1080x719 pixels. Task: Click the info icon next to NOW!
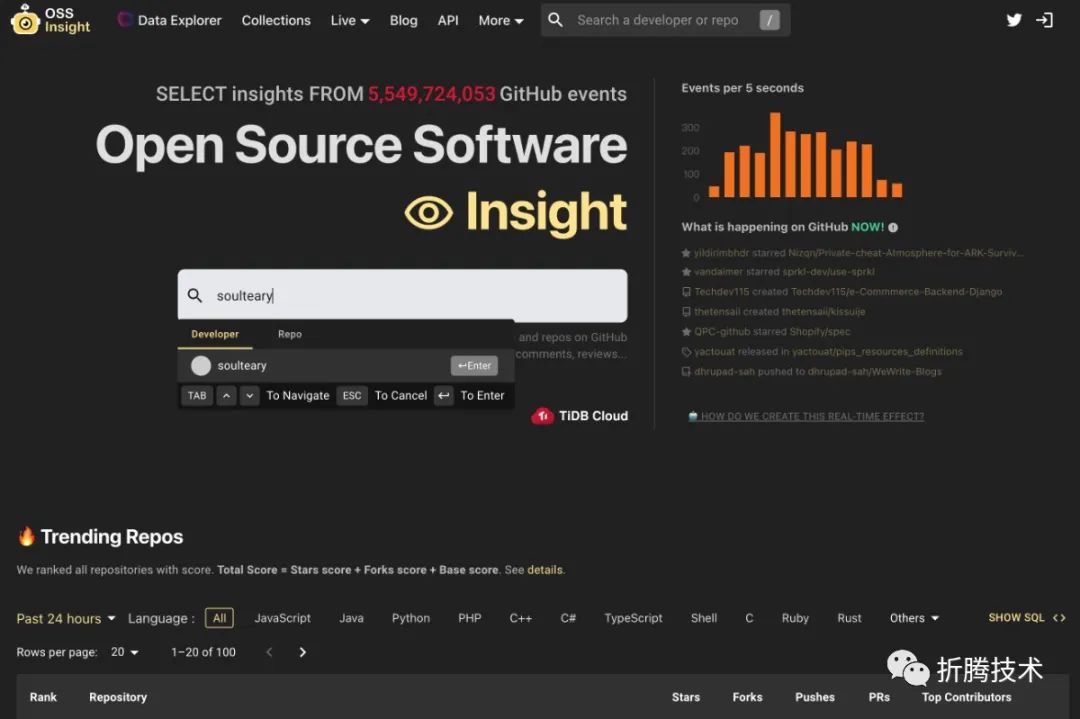[x=893, y=227]
